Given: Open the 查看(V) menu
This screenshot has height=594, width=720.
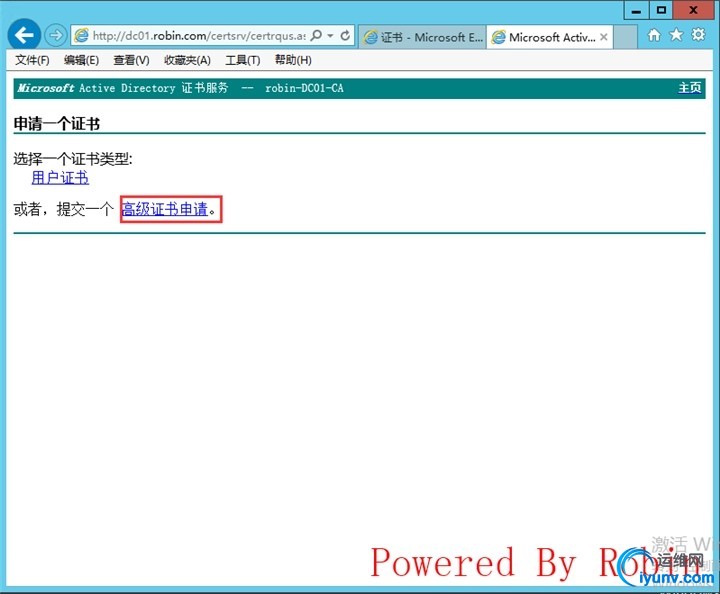Looking at the screenshot, I should click(131, 60).
